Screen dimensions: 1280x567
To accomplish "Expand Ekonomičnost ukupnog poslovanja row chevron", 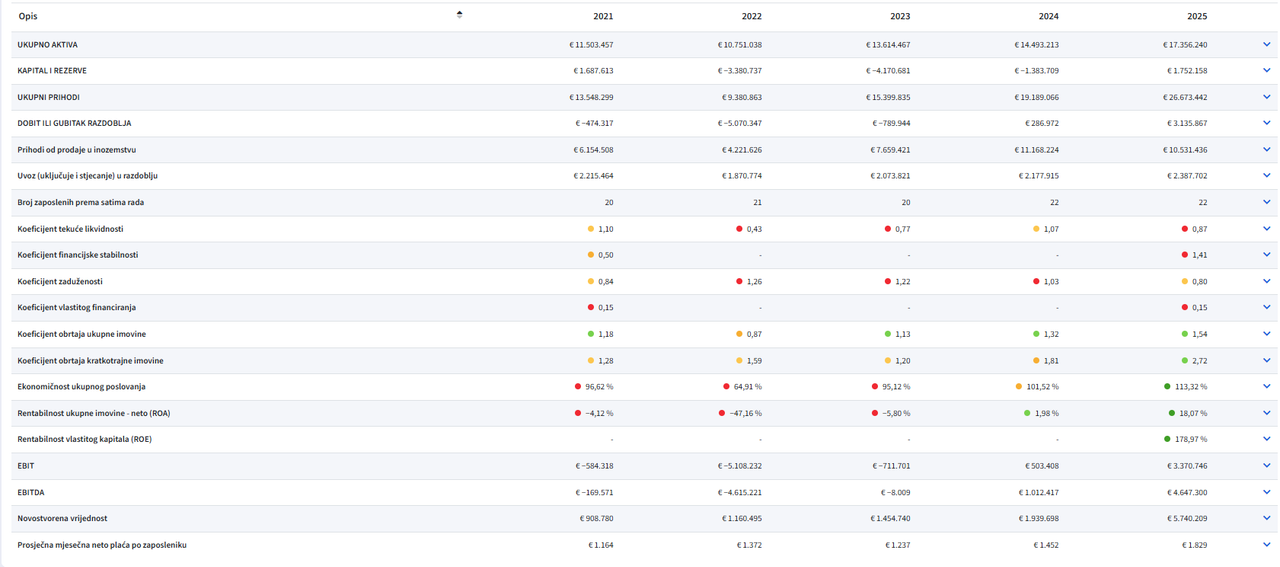I will [1266, 386].
